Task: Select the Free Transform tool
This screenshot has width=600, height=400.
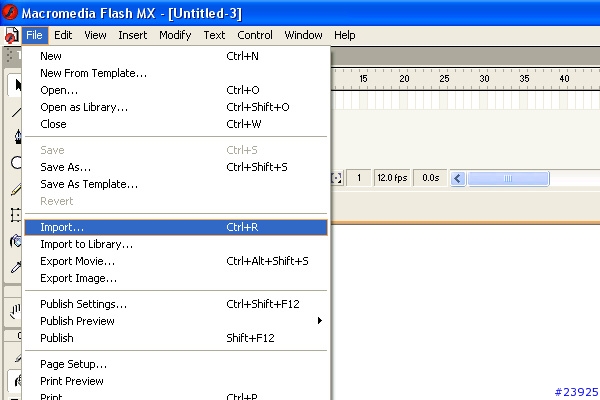Action: (x=16, y=215)
